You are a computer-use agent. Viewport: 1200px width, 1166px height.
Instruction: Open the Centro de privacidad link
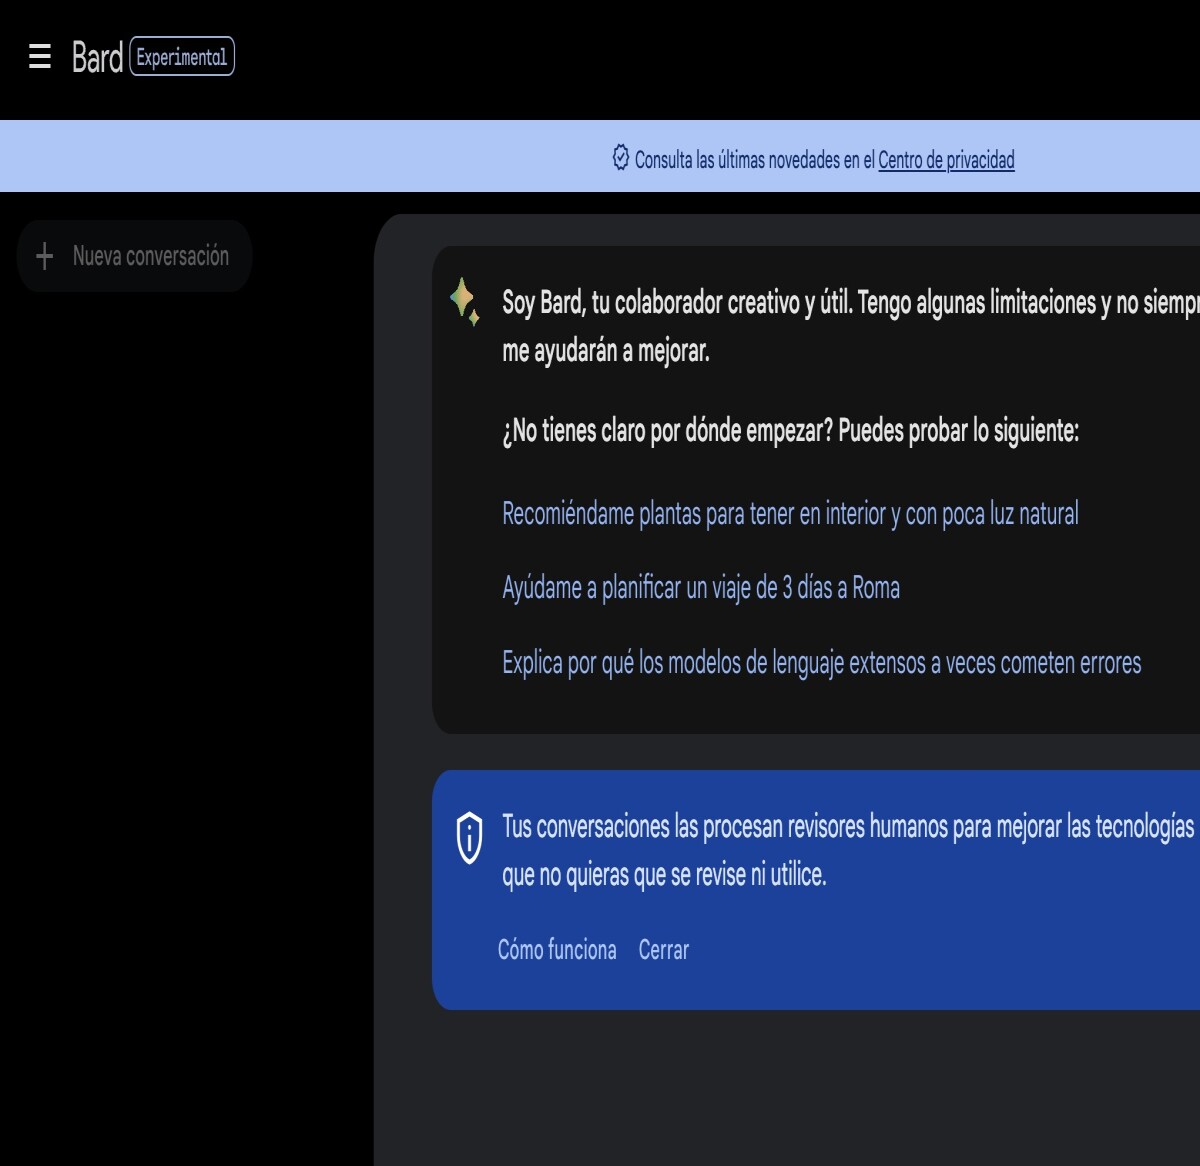click(946, 160)
